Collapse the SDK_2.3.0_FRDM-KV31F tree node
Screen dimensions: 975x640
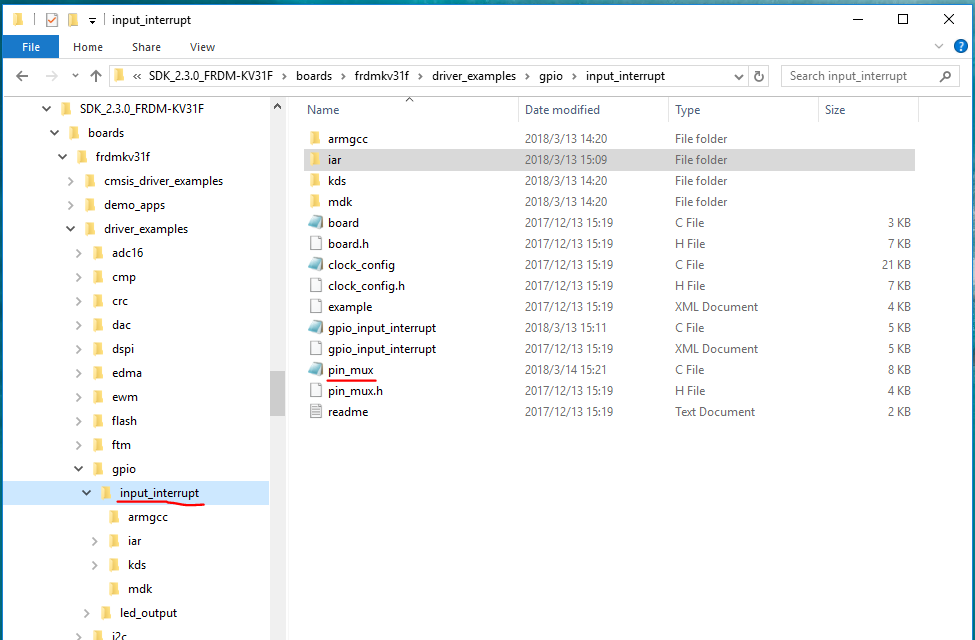pyautogui.click(x=47, y=109)
